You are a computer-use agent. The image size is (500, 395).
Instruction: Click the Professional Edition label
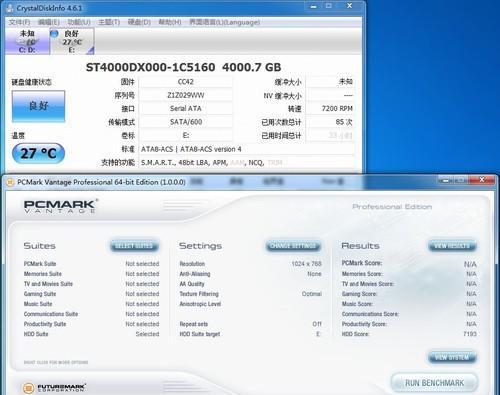pos(392,207)
